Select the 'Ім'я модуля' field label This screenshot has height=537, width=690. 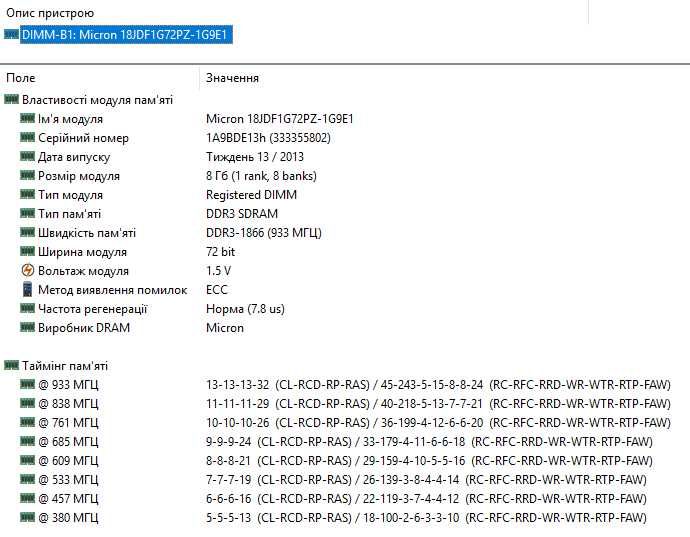pyautogui.click(x=70, y=119)
